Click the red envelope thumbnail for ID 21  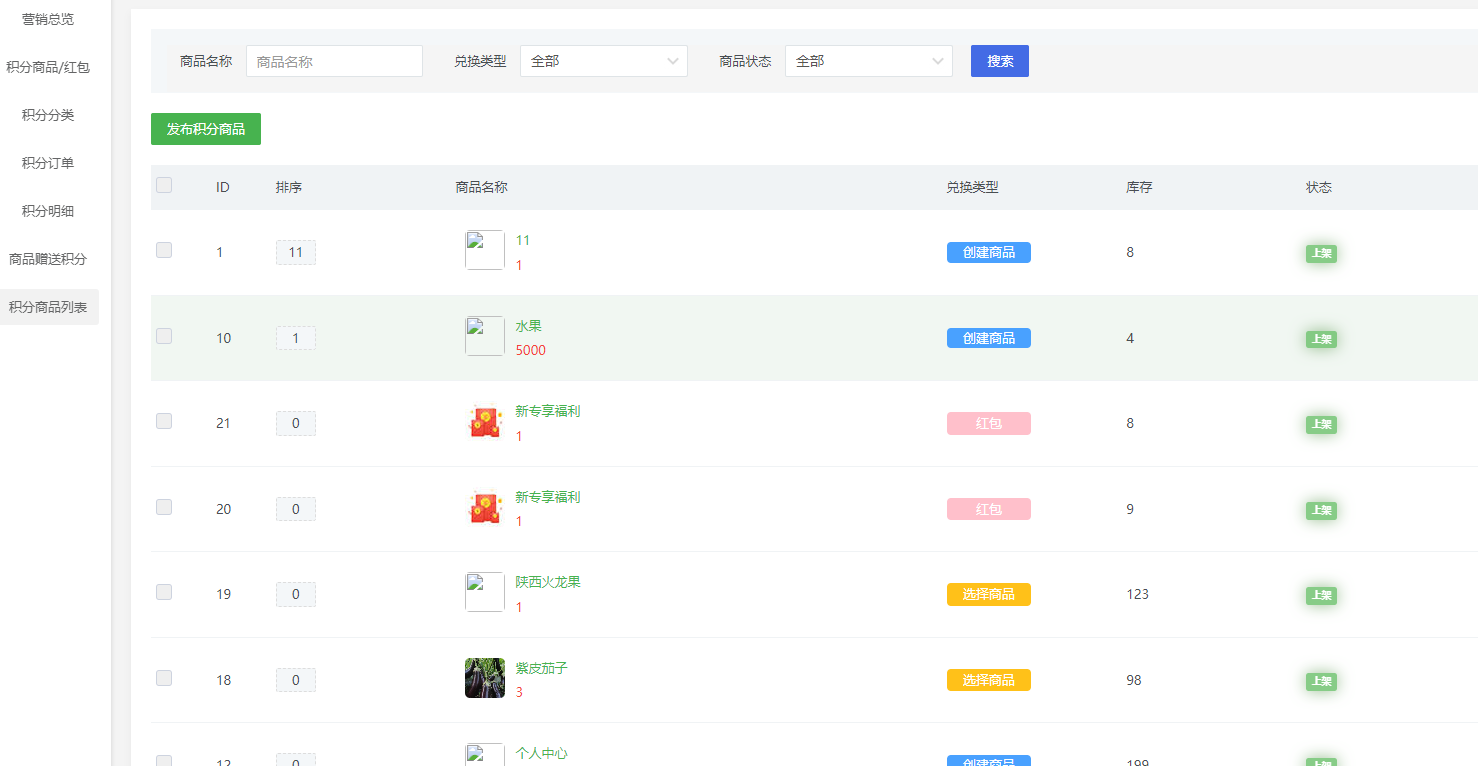485,422
